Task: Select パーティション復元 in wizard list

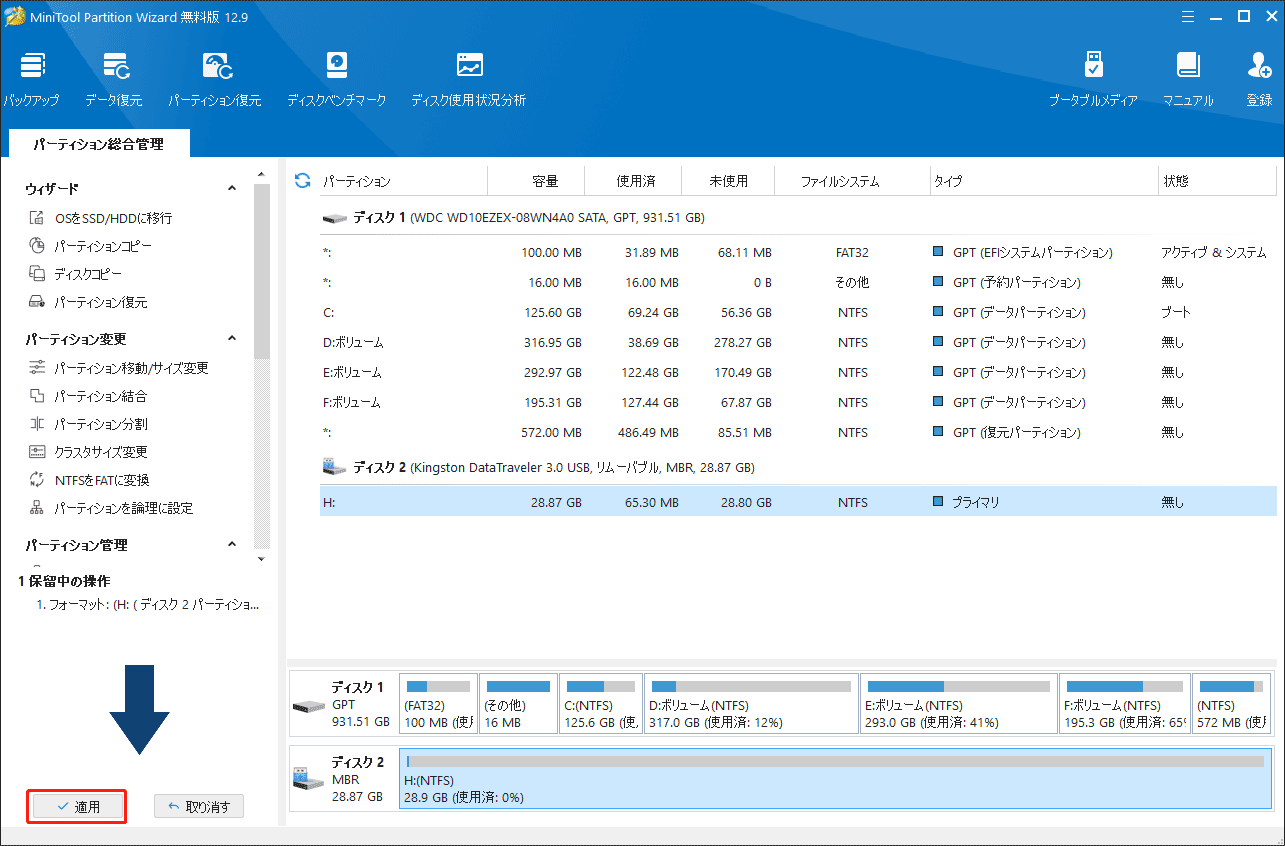Action: click(88, 302)
